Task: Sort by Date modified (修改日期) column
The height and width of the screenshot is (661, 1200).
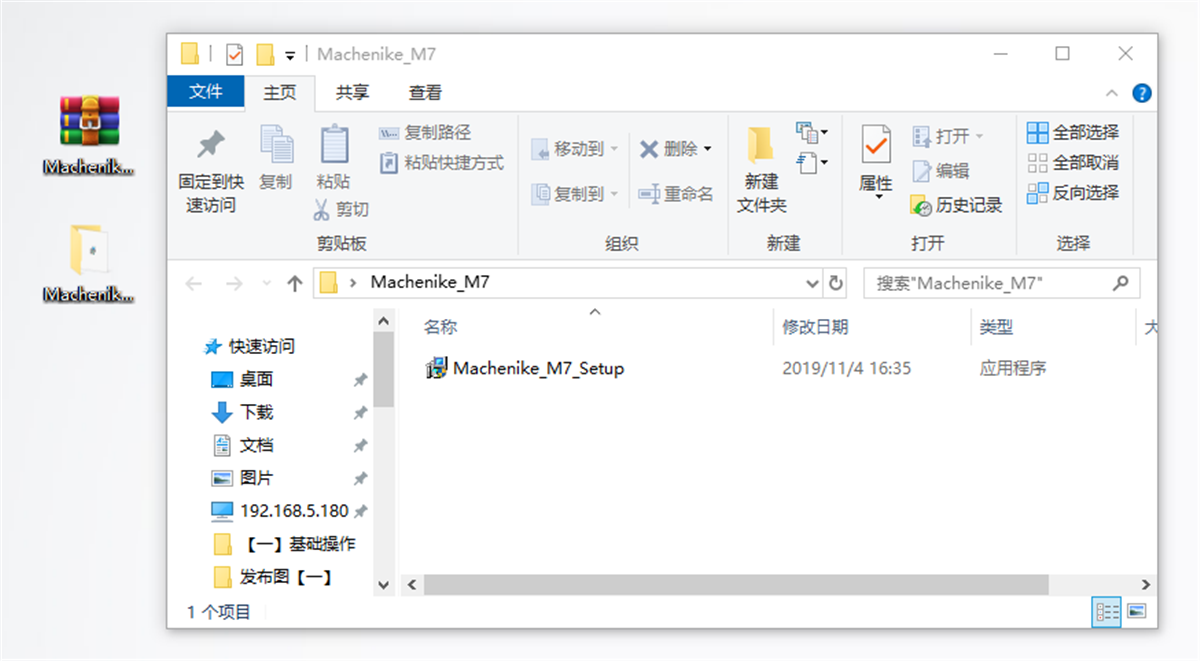Action: click(815, 327)
